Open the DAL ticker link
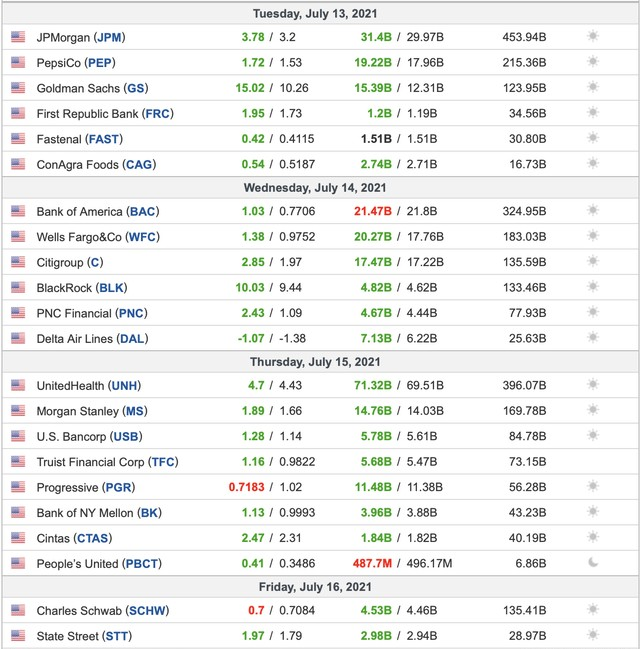The height and width of the screenshot is (649, 640). pos(132,339)
